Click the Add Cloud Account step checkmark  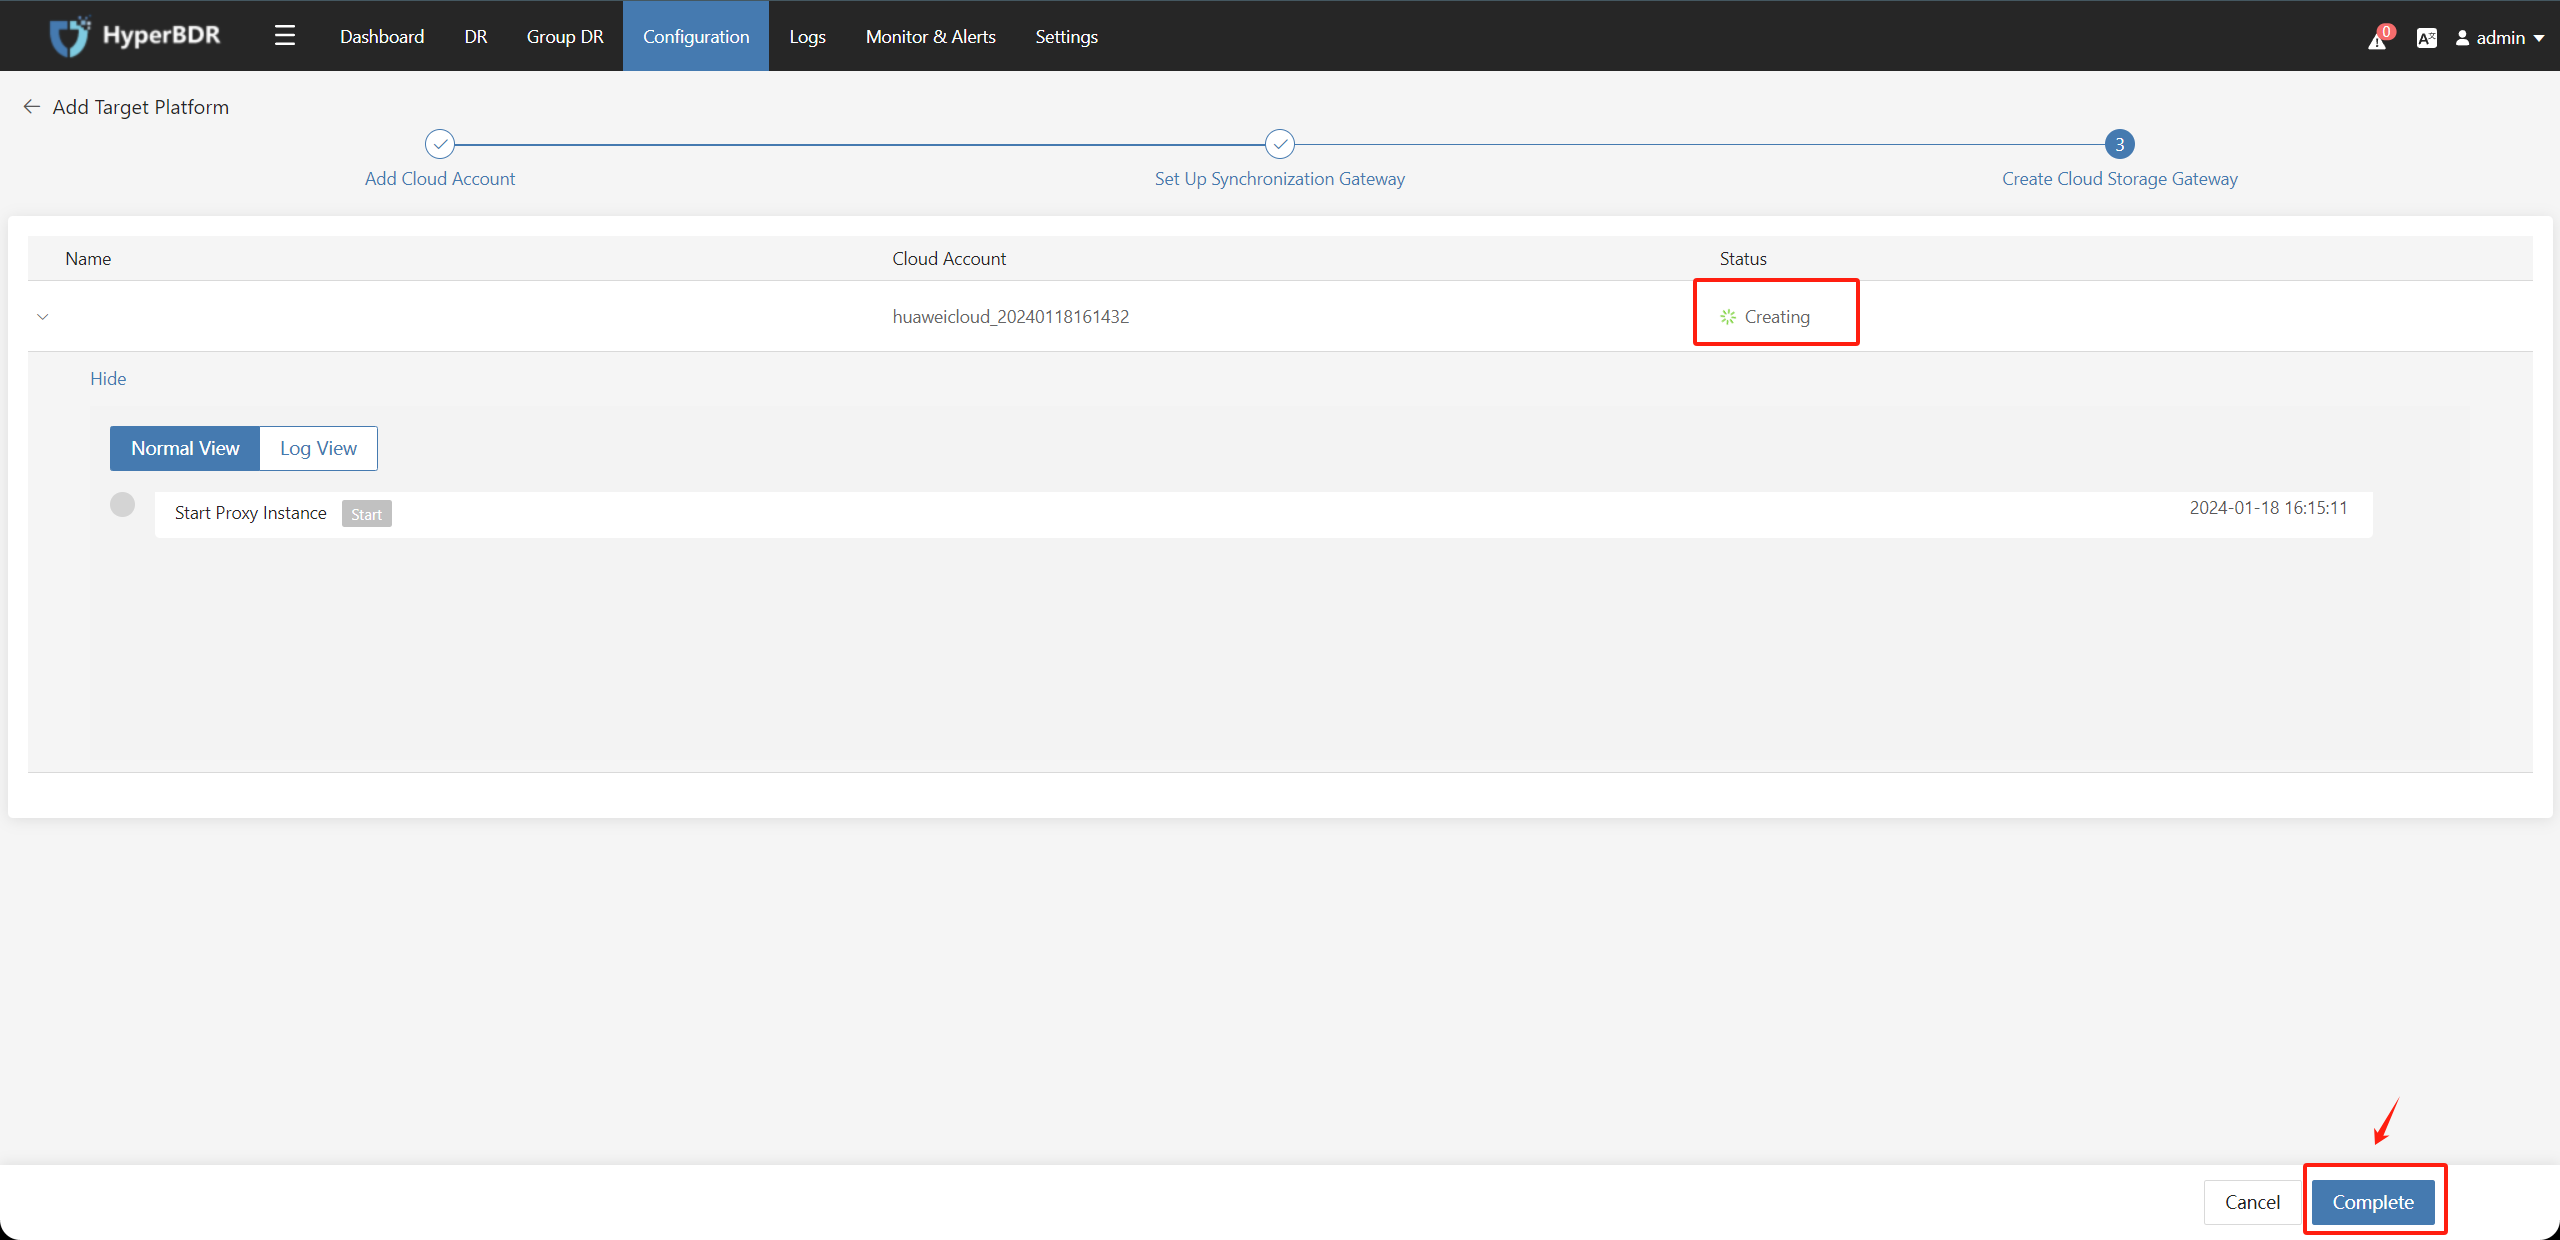point(440,144)
